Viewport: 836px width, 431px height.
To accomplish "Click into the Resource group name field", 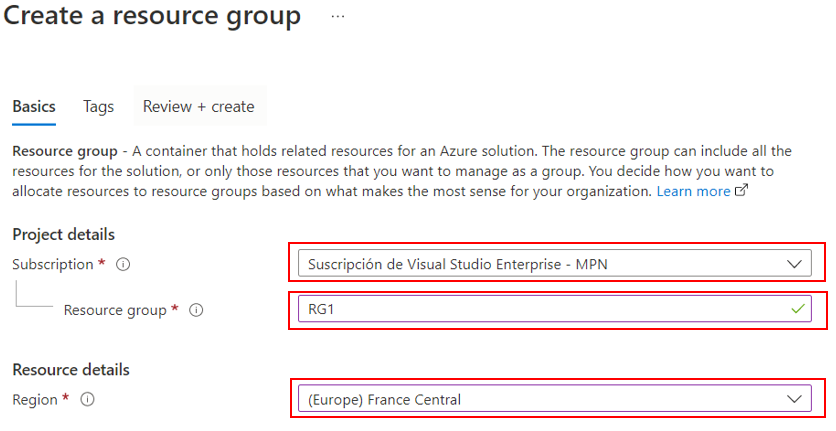I will (x=540, y=310).
